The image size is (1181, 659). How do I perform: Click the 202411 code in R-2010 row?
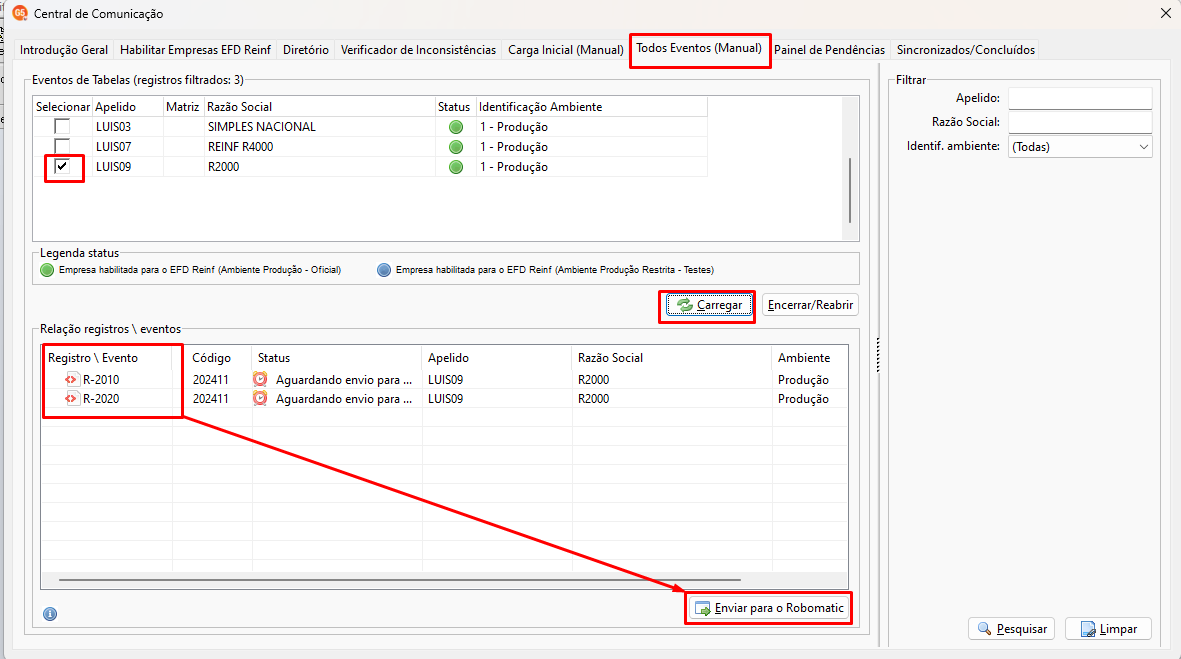210,380
